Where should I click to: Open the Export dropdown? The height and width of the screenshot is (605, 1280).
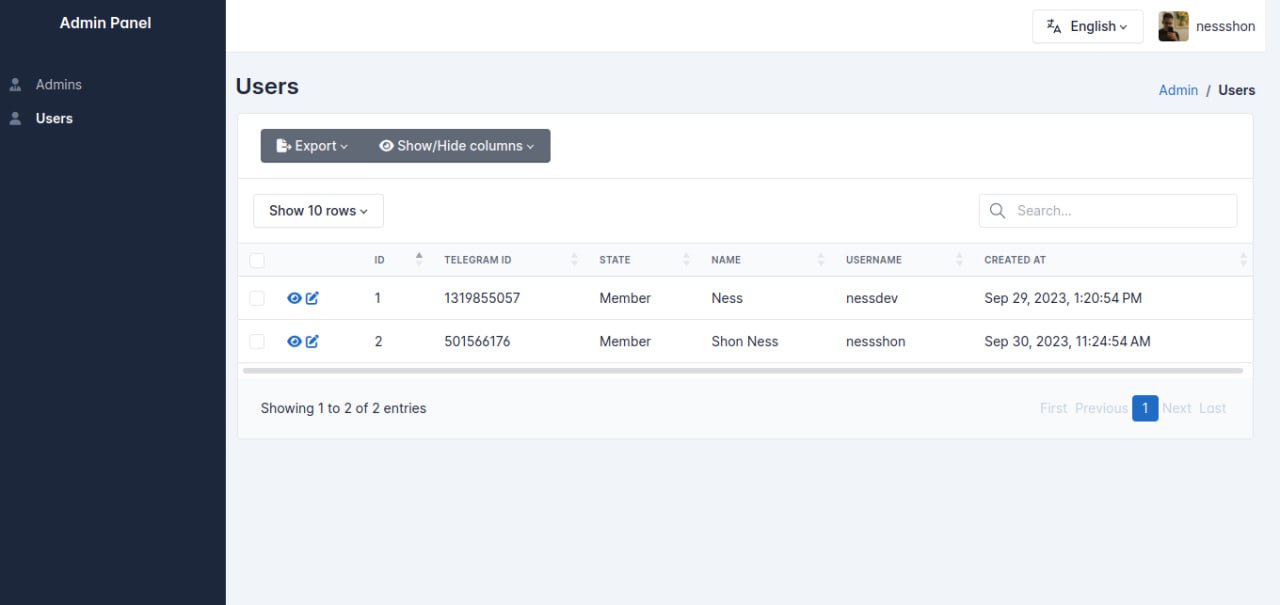[x=311, y=145]
